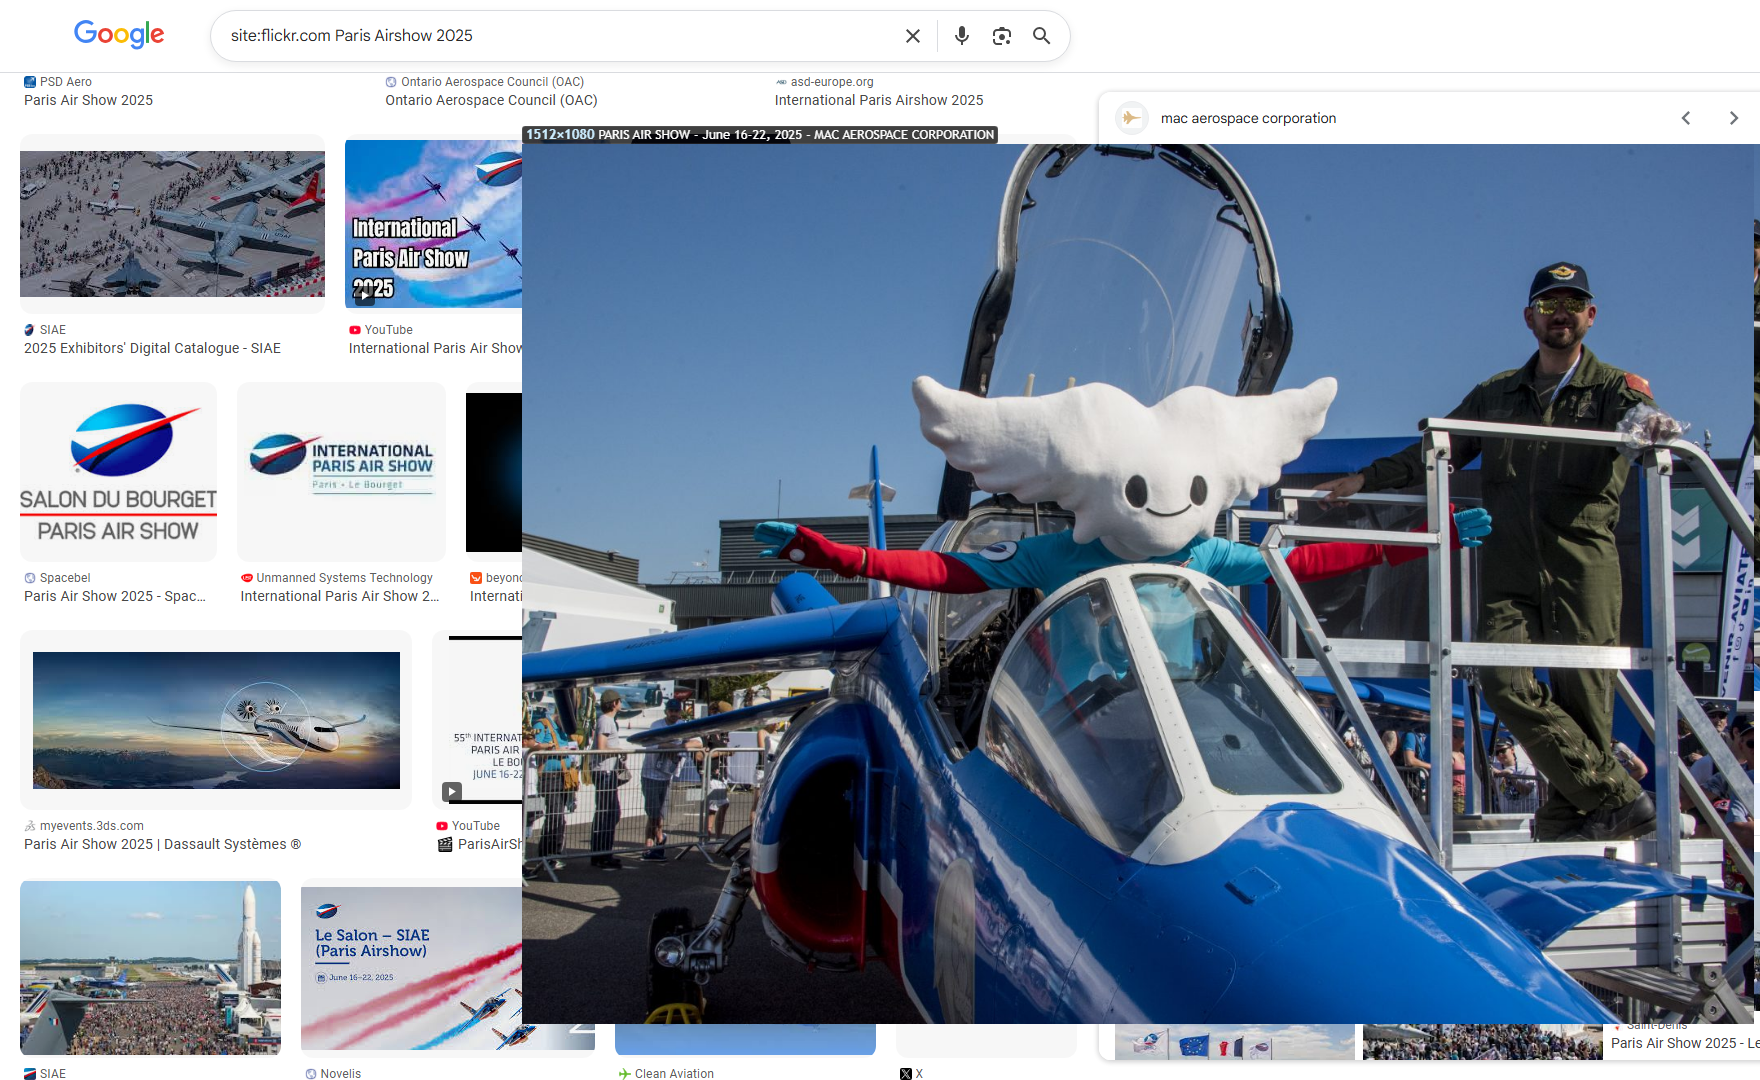This screenshot has height=1080, width=1760.
Task: Open Unmanned Systems Technology result title
Action: (x=340, y=596)
